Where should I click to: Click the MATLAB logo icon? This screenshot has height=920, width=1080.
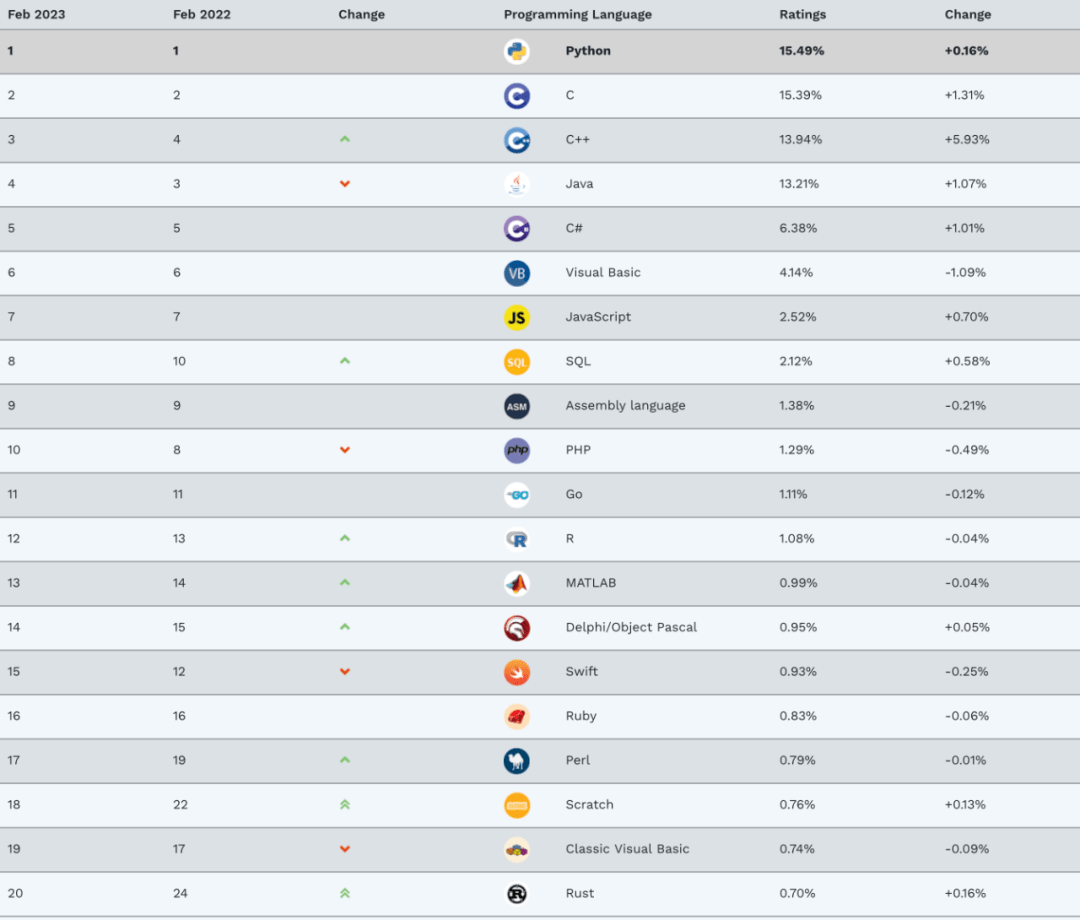click(x=517, y=584)
